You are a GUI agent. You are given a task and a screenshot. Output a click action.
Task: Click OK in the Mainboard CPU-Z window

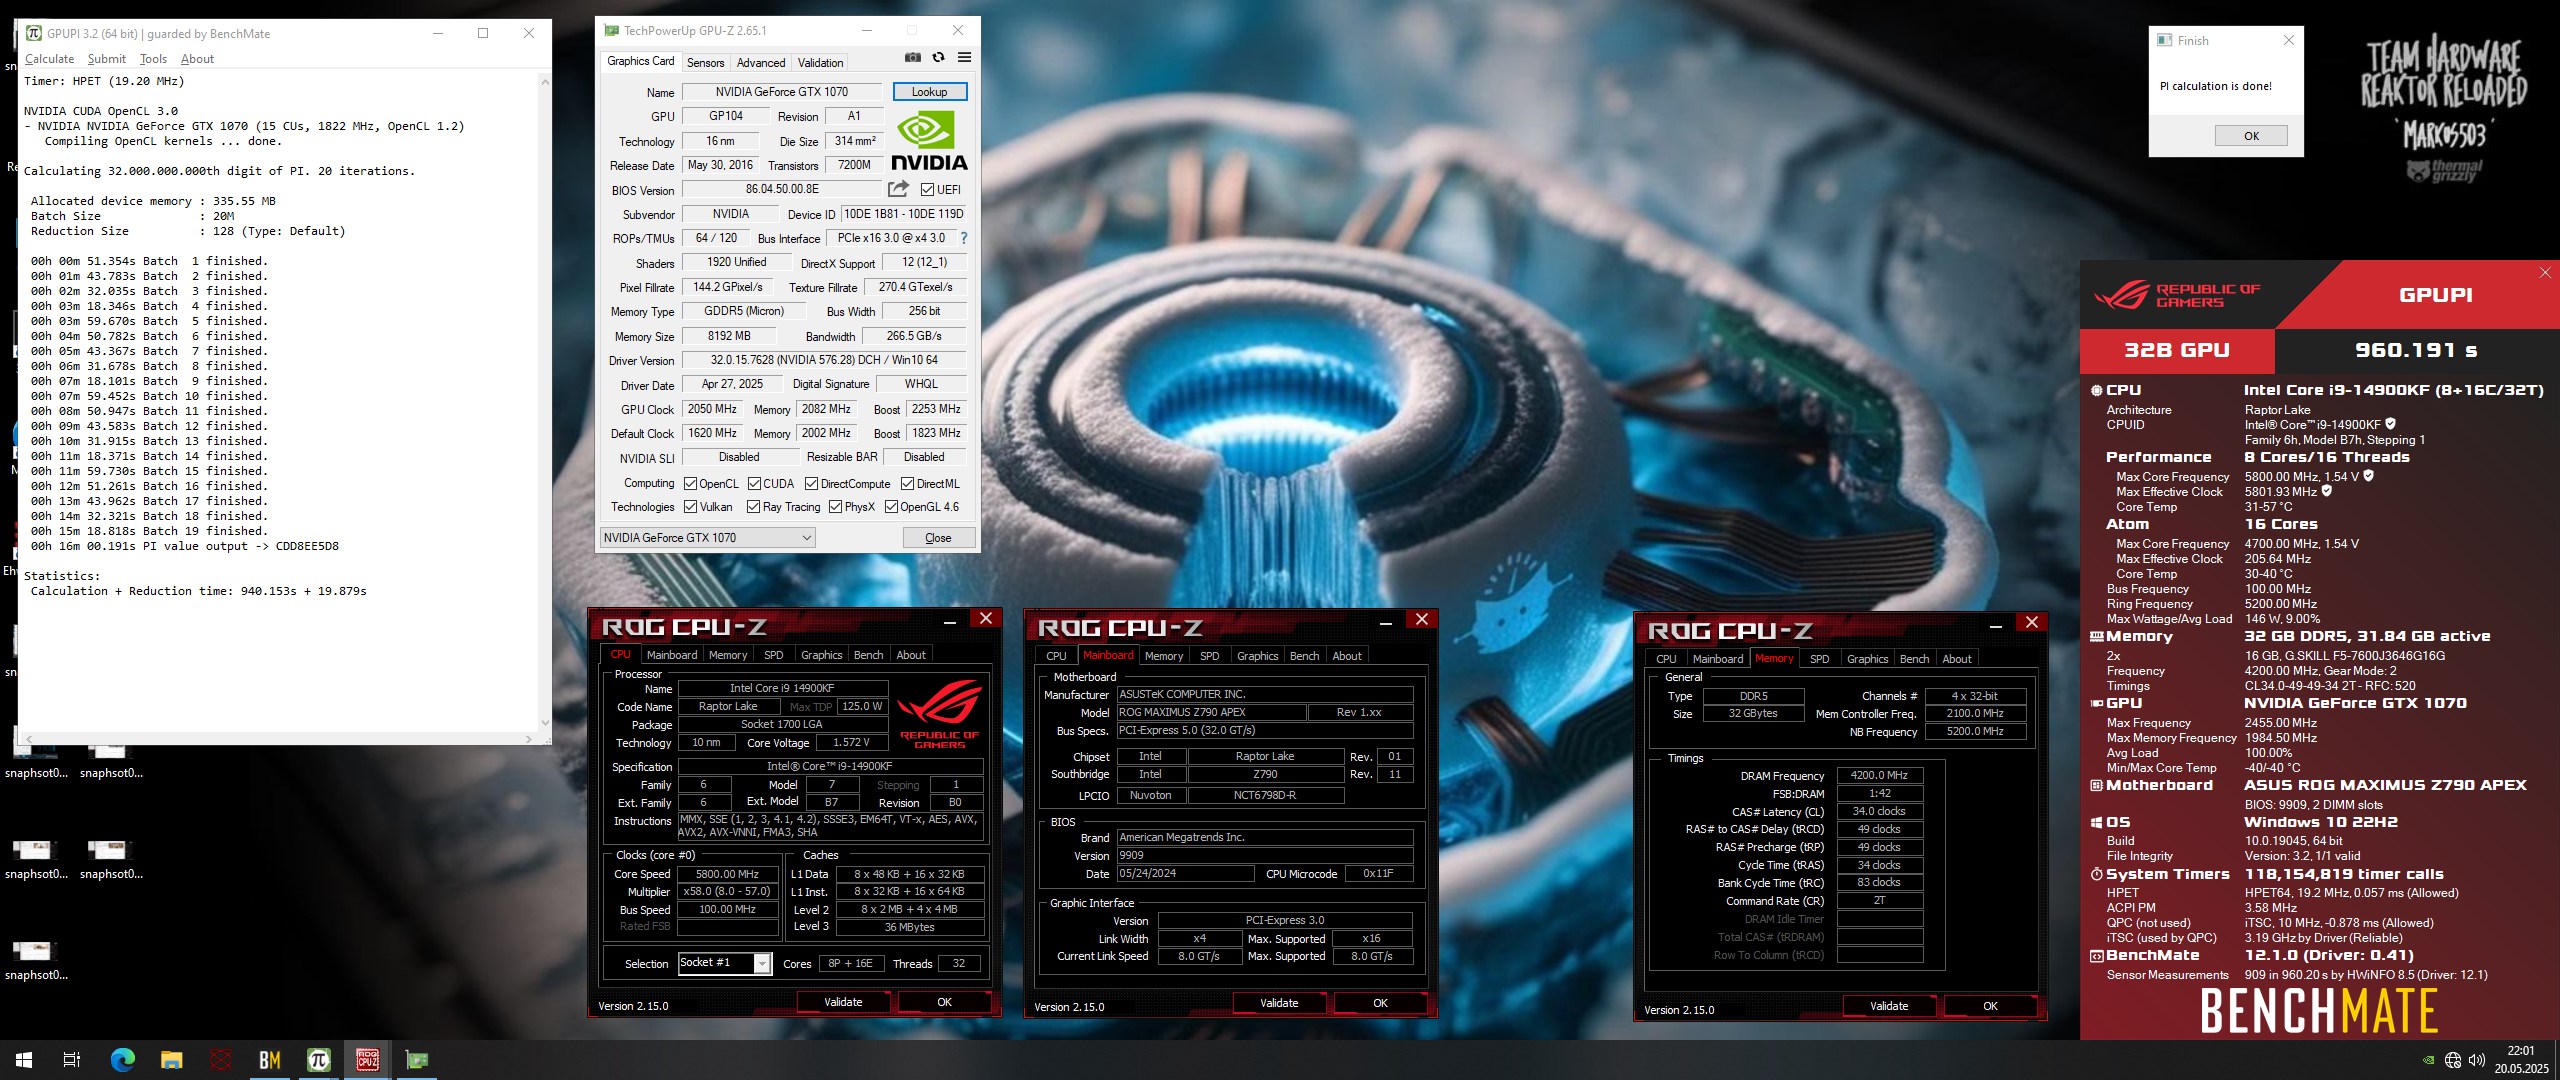[1380, 1003]
